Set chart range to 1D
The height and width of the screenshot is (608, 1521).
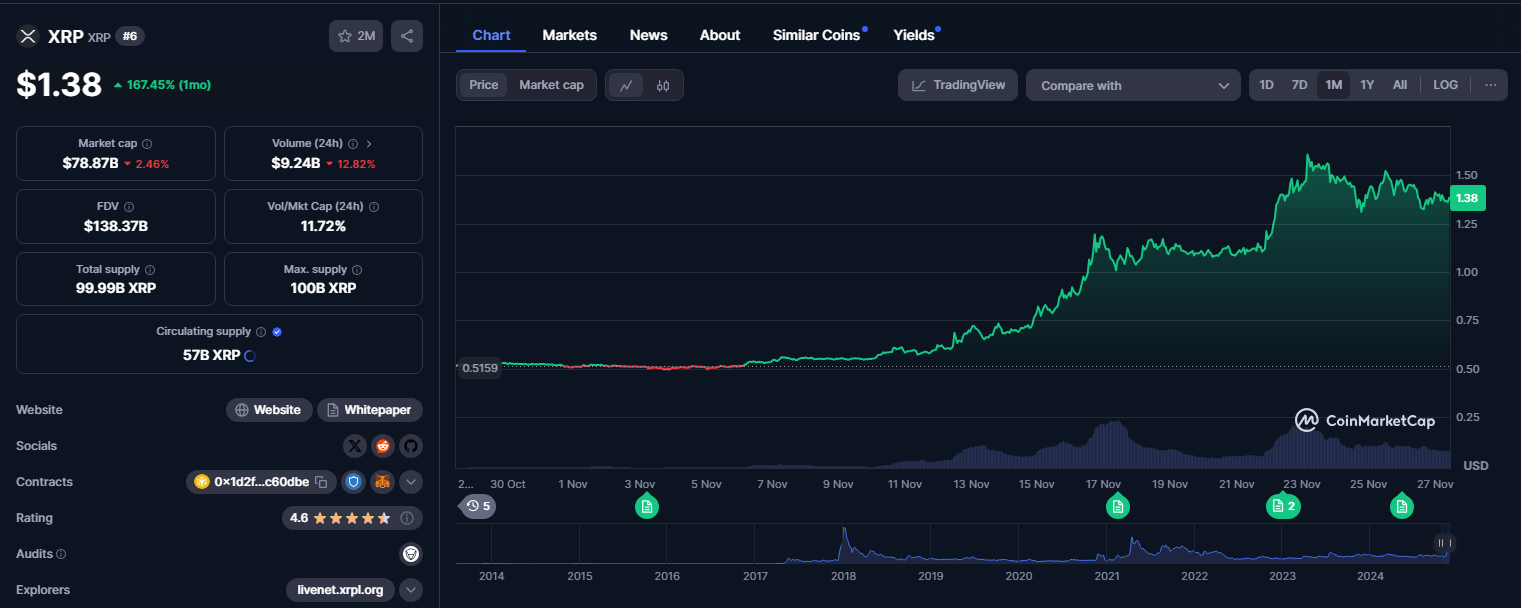pos(1266,85)
